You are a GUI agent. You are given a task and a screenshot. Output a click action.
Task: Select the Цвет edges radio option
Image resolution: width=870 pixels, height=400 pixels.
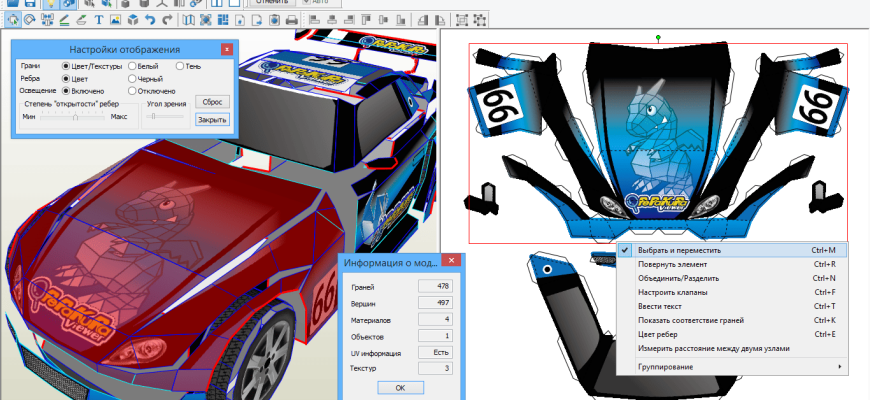pos(65,79)
